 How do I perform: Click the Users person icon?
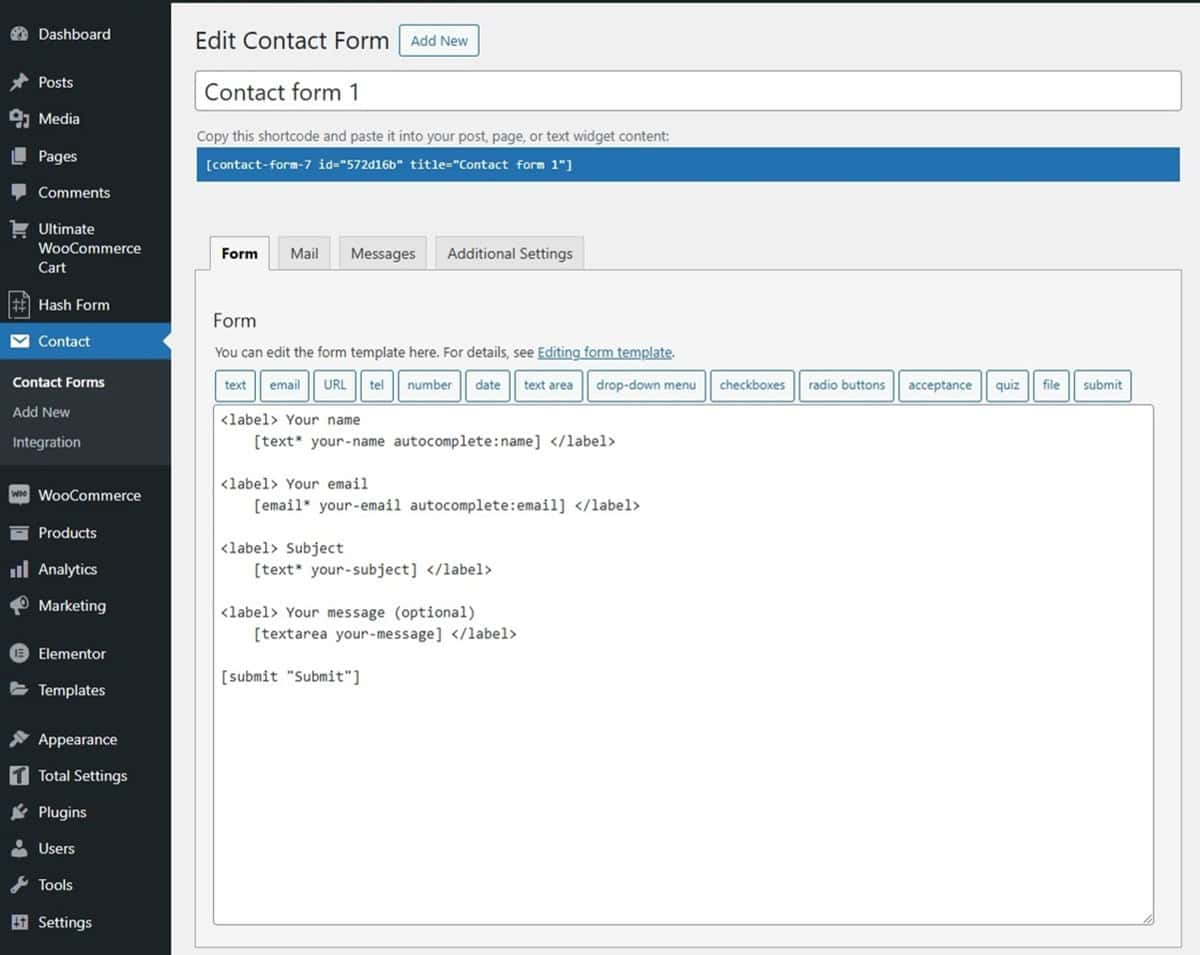pyautogui.click(x=19, y=848)
